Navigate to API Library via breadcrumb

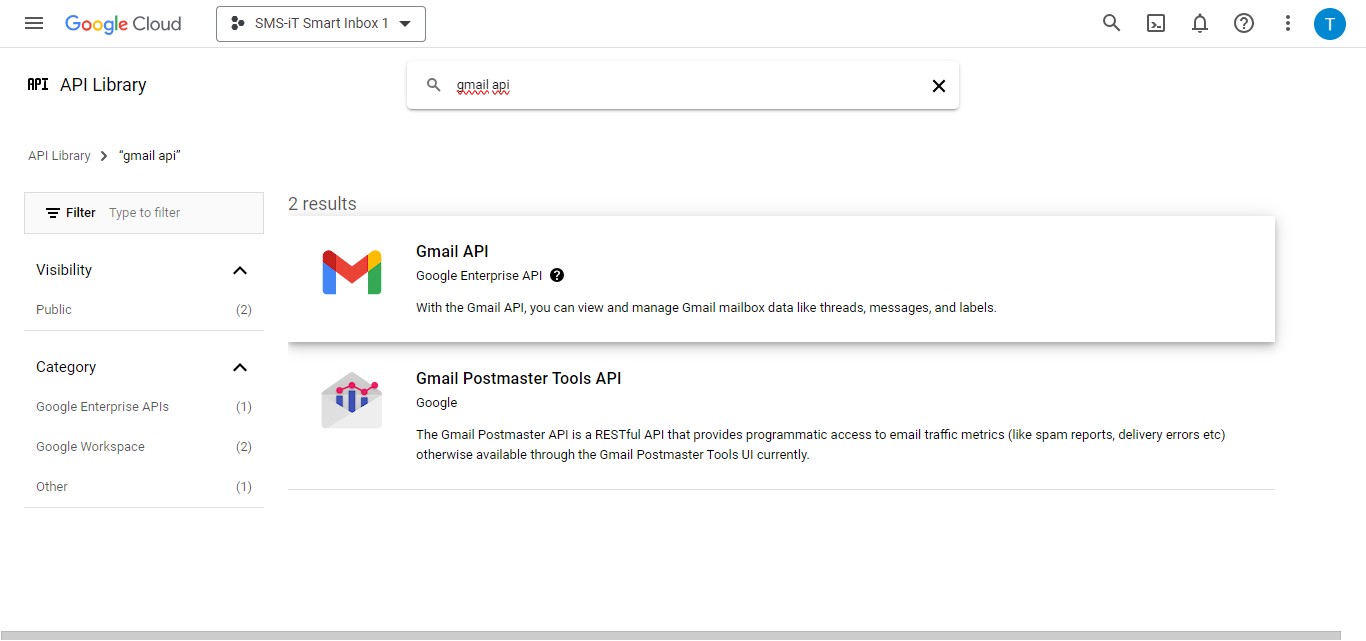59,155
